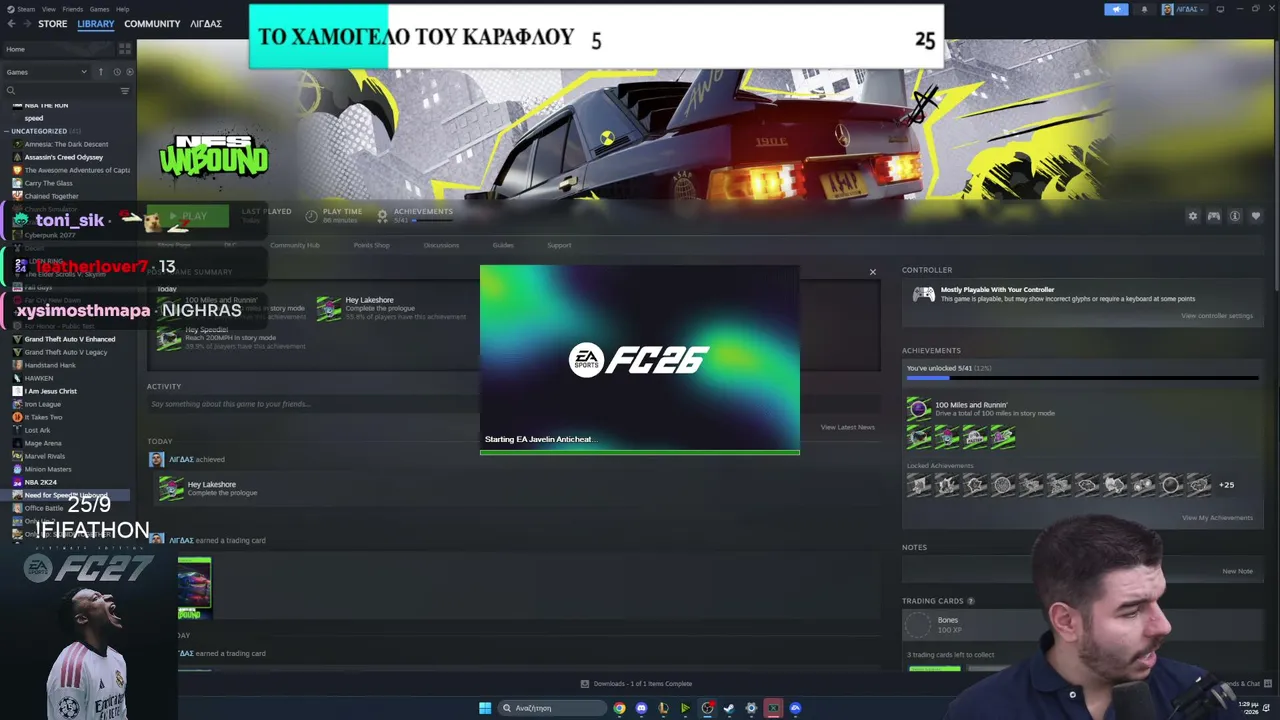1280x720 pixels.
Task: Go forward with the Steam forward arrow
Action: click(x=26, y=24)
